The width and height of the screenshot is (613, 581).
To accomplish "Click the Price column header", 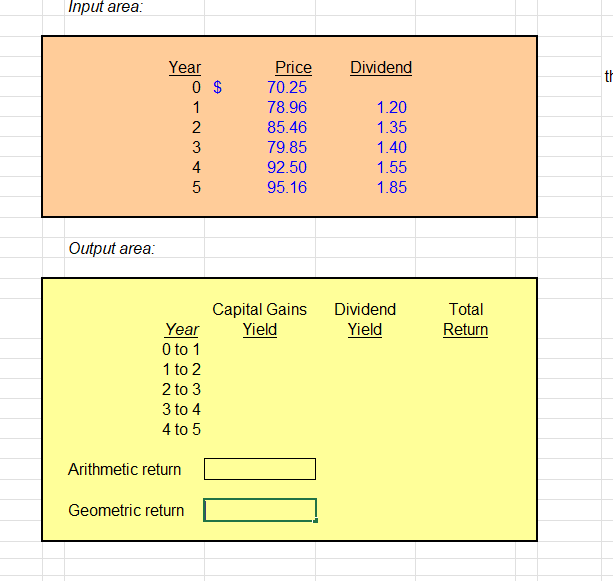I will pyautogui.click(x=293, y=67).
